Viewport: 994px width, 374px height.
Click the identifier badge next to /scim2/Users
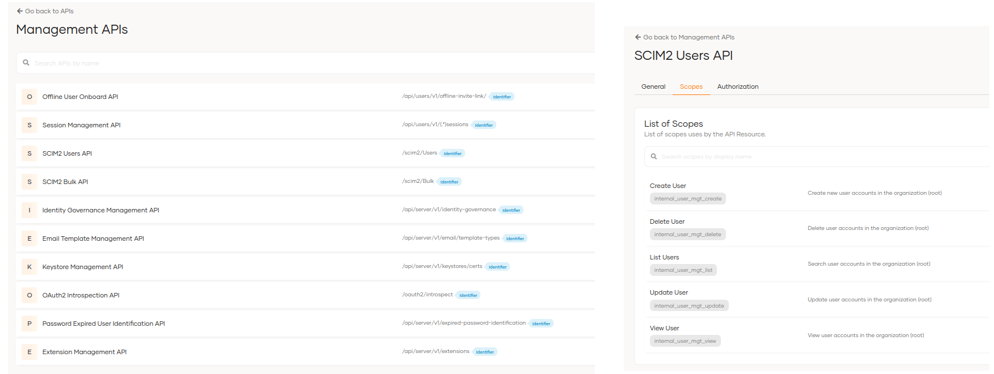(452, 153)
